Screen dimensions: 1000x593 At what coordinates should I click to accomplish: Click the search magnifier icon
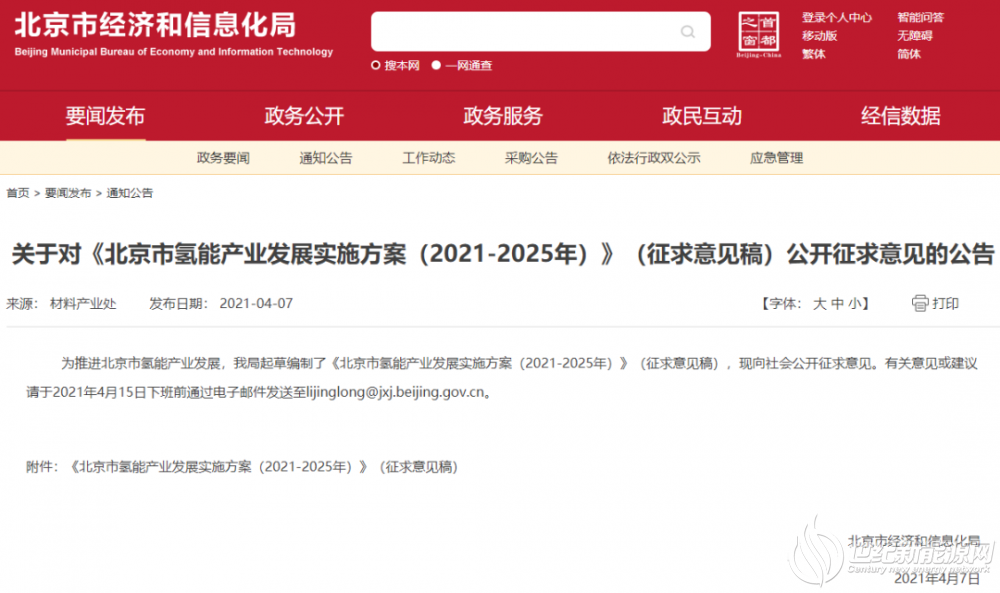pos(688,31)
